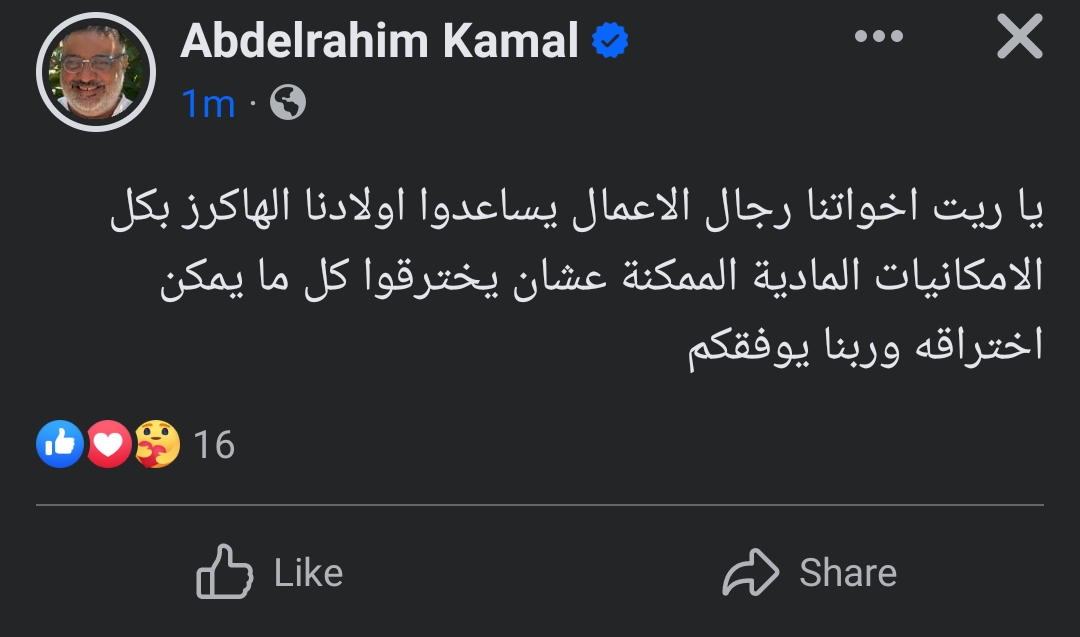Viewport: 1080px width, 637px height.
Task: Click the red heart reaction emoji
Action: tap(109, 444)
